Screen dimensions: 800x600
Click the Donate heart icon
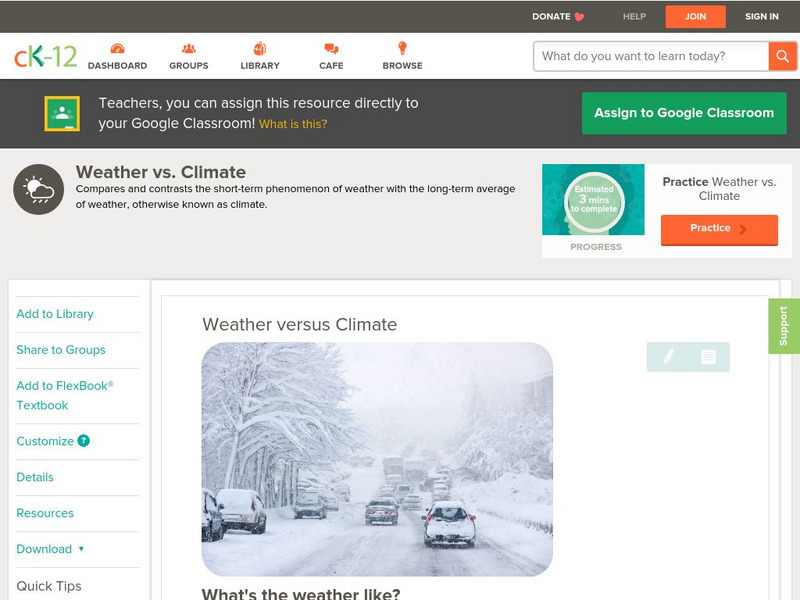point(579,17)
